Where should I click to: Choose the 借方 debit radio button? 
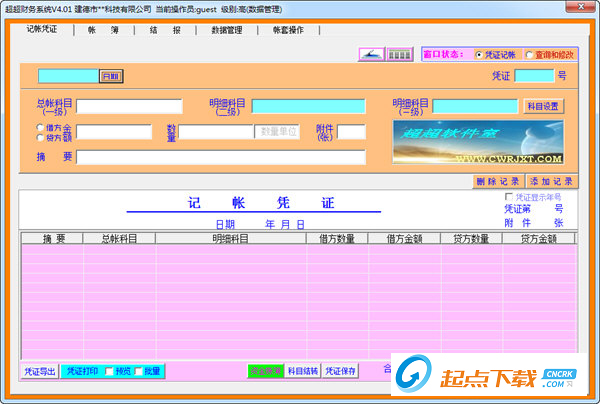coord(40,127)
